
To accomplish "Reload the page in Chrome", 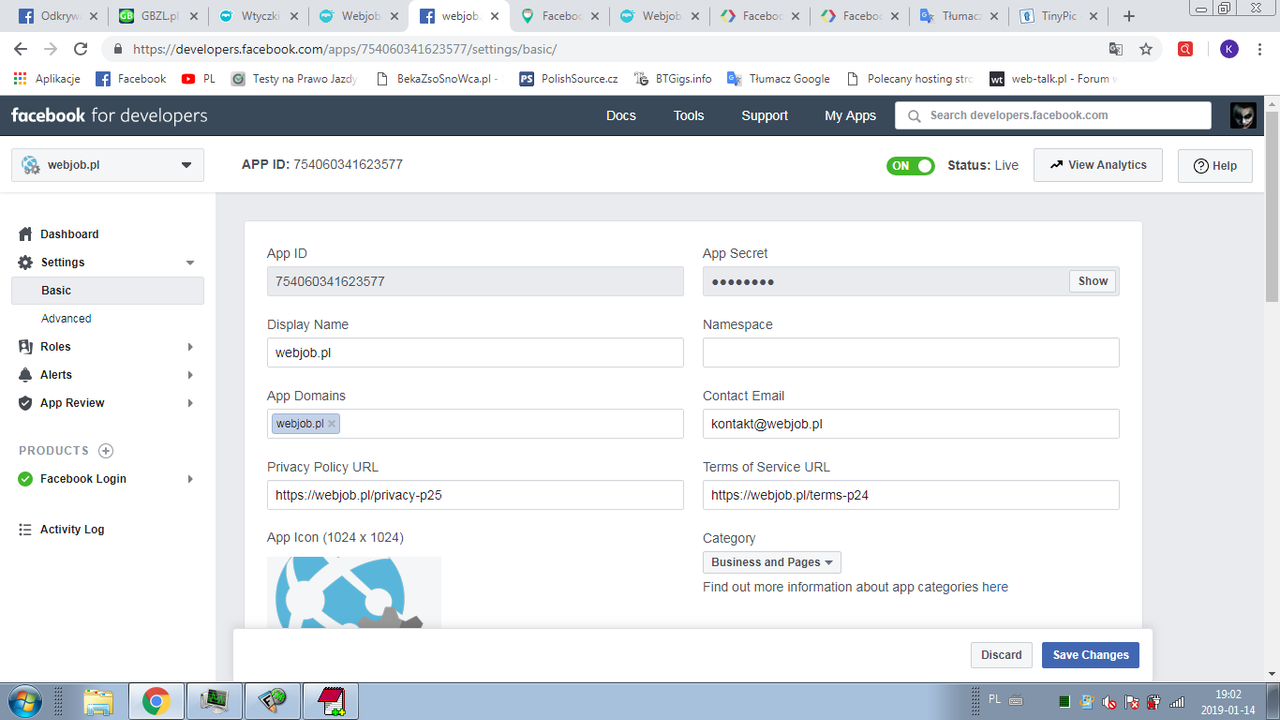I will tap(81, 49).
